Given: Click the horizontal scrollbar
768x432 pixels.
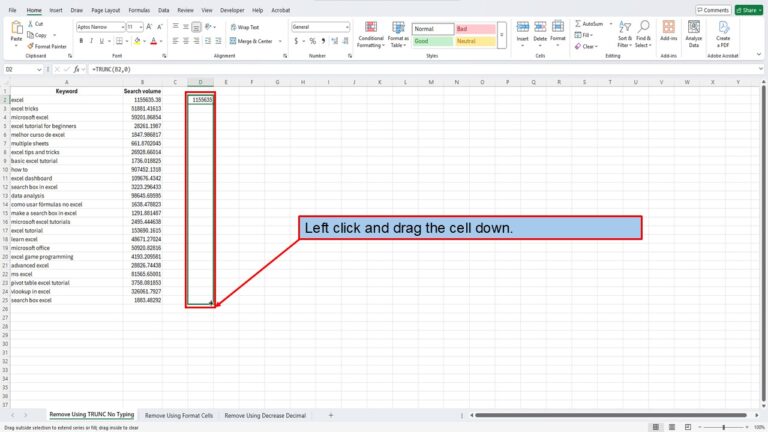Looking at the screenshot, I should pyautogui.click(x=610, y=415).
